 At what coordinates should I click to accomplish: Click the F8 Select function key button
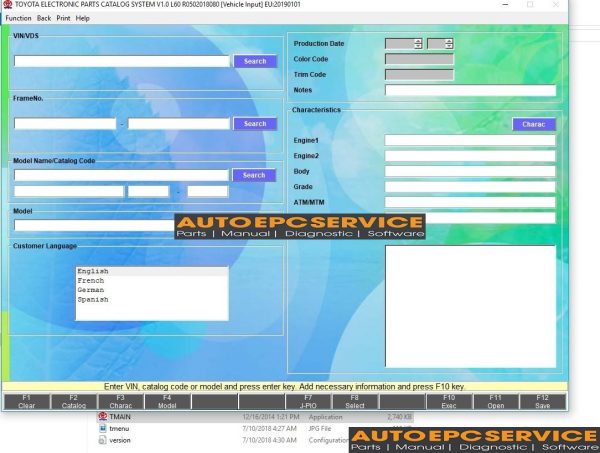click(x=355, y=402)
